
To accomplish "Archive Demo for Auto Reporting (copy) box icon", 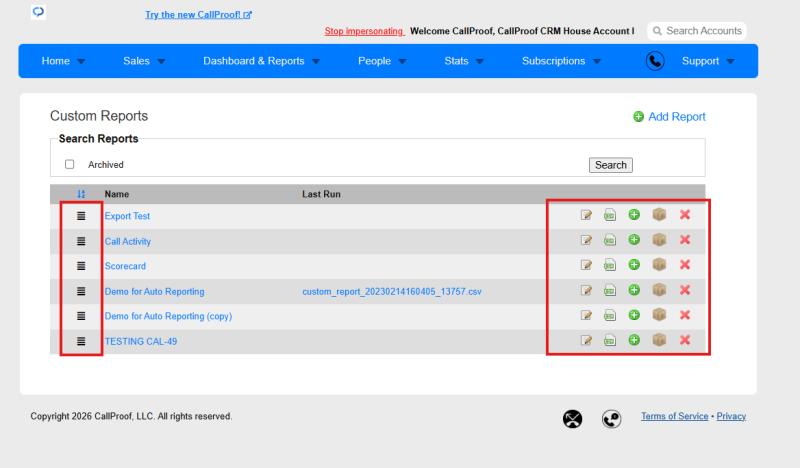I will point(659,315).
